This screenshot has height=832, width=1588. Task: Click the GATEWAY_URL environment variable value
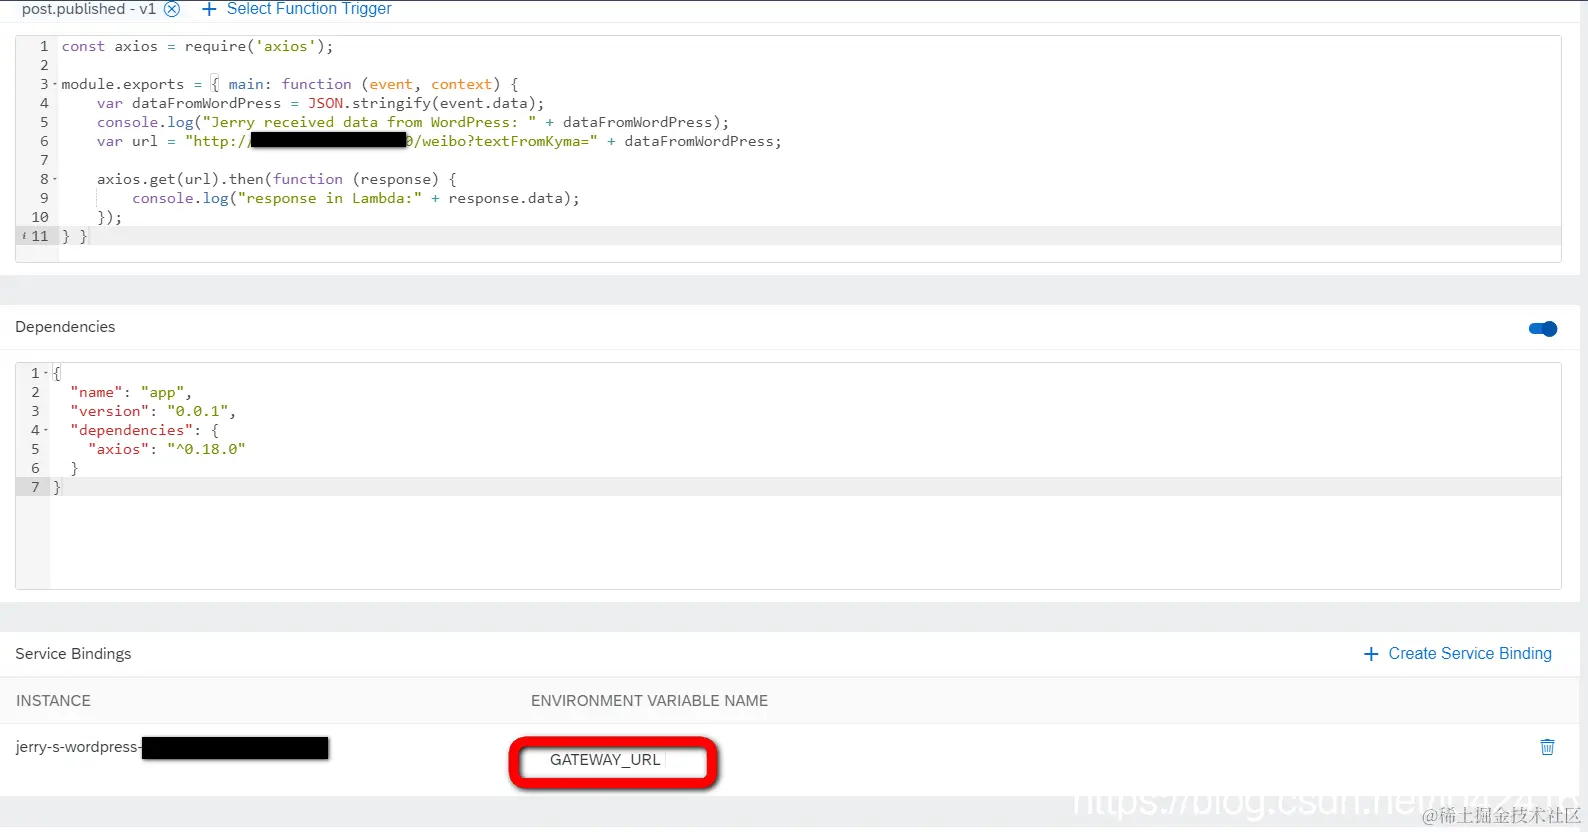click(x=605, y=760)
